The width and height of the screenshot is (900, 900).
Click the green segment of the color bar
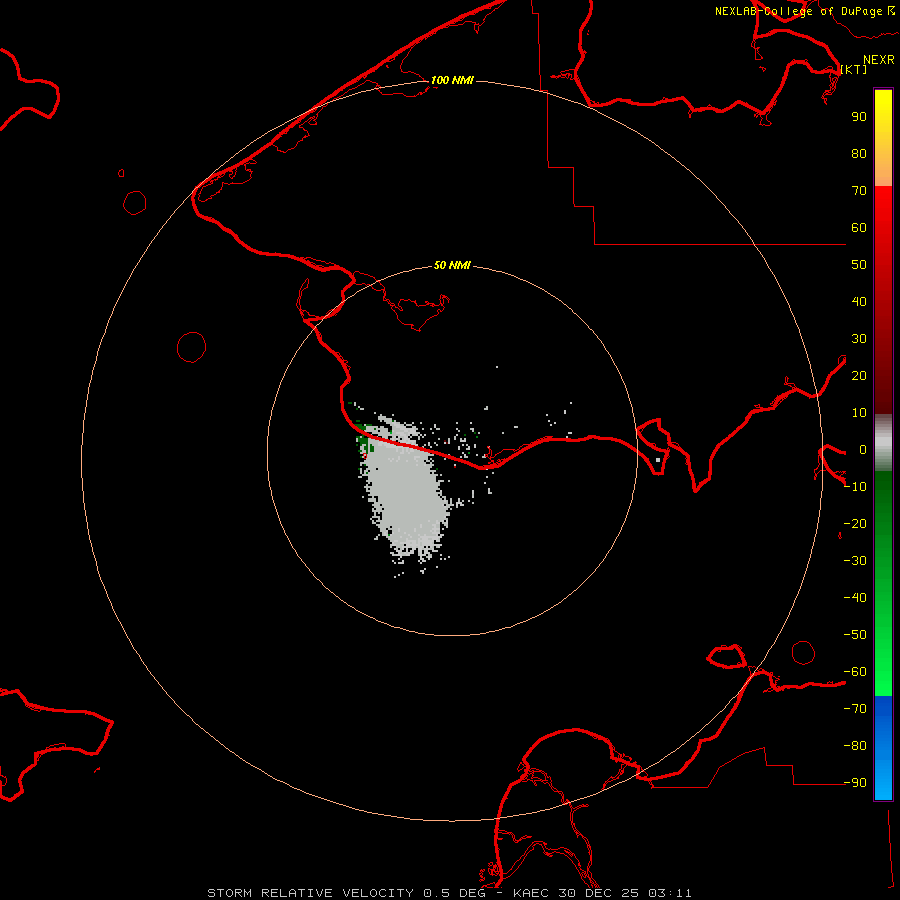(883, 583)
